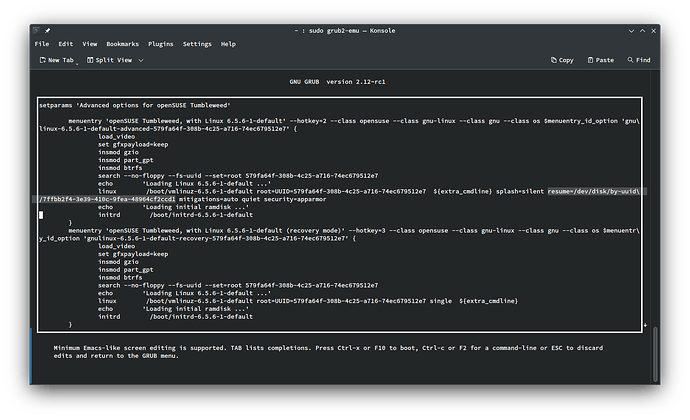Viewport: 690px width, 420px height.
Task: Click the highlighted resume=/dev/disk/by-uuid text
Action: click(x=593, y=192)
